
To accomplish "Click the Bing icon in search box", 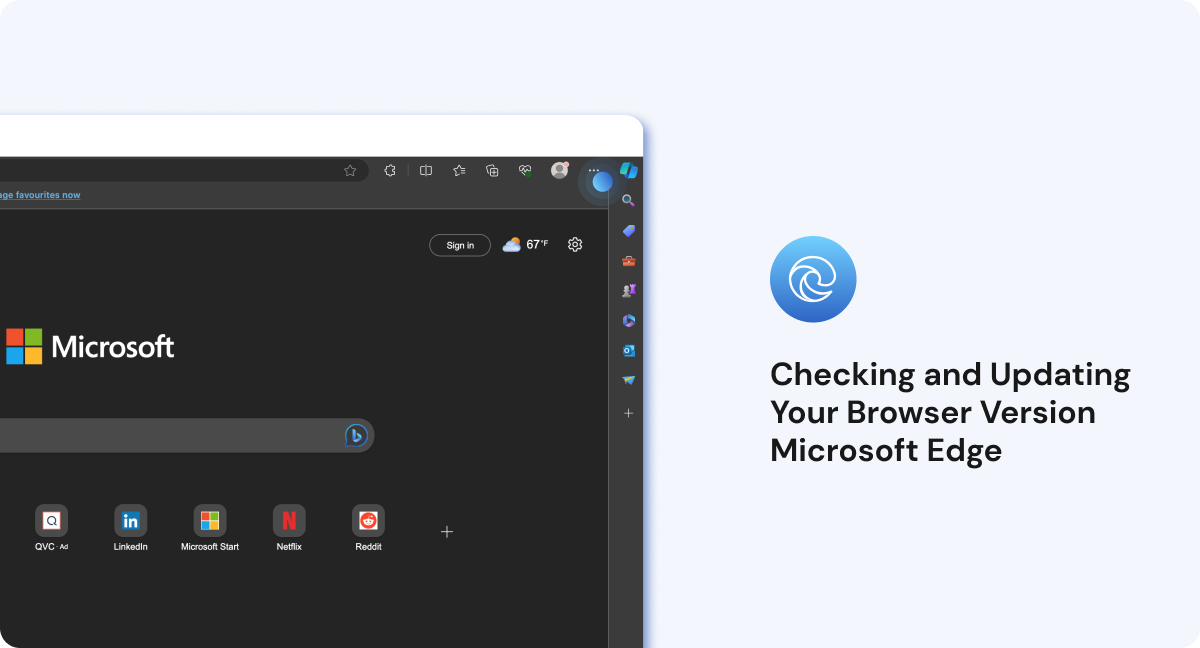I will (356, 435).
